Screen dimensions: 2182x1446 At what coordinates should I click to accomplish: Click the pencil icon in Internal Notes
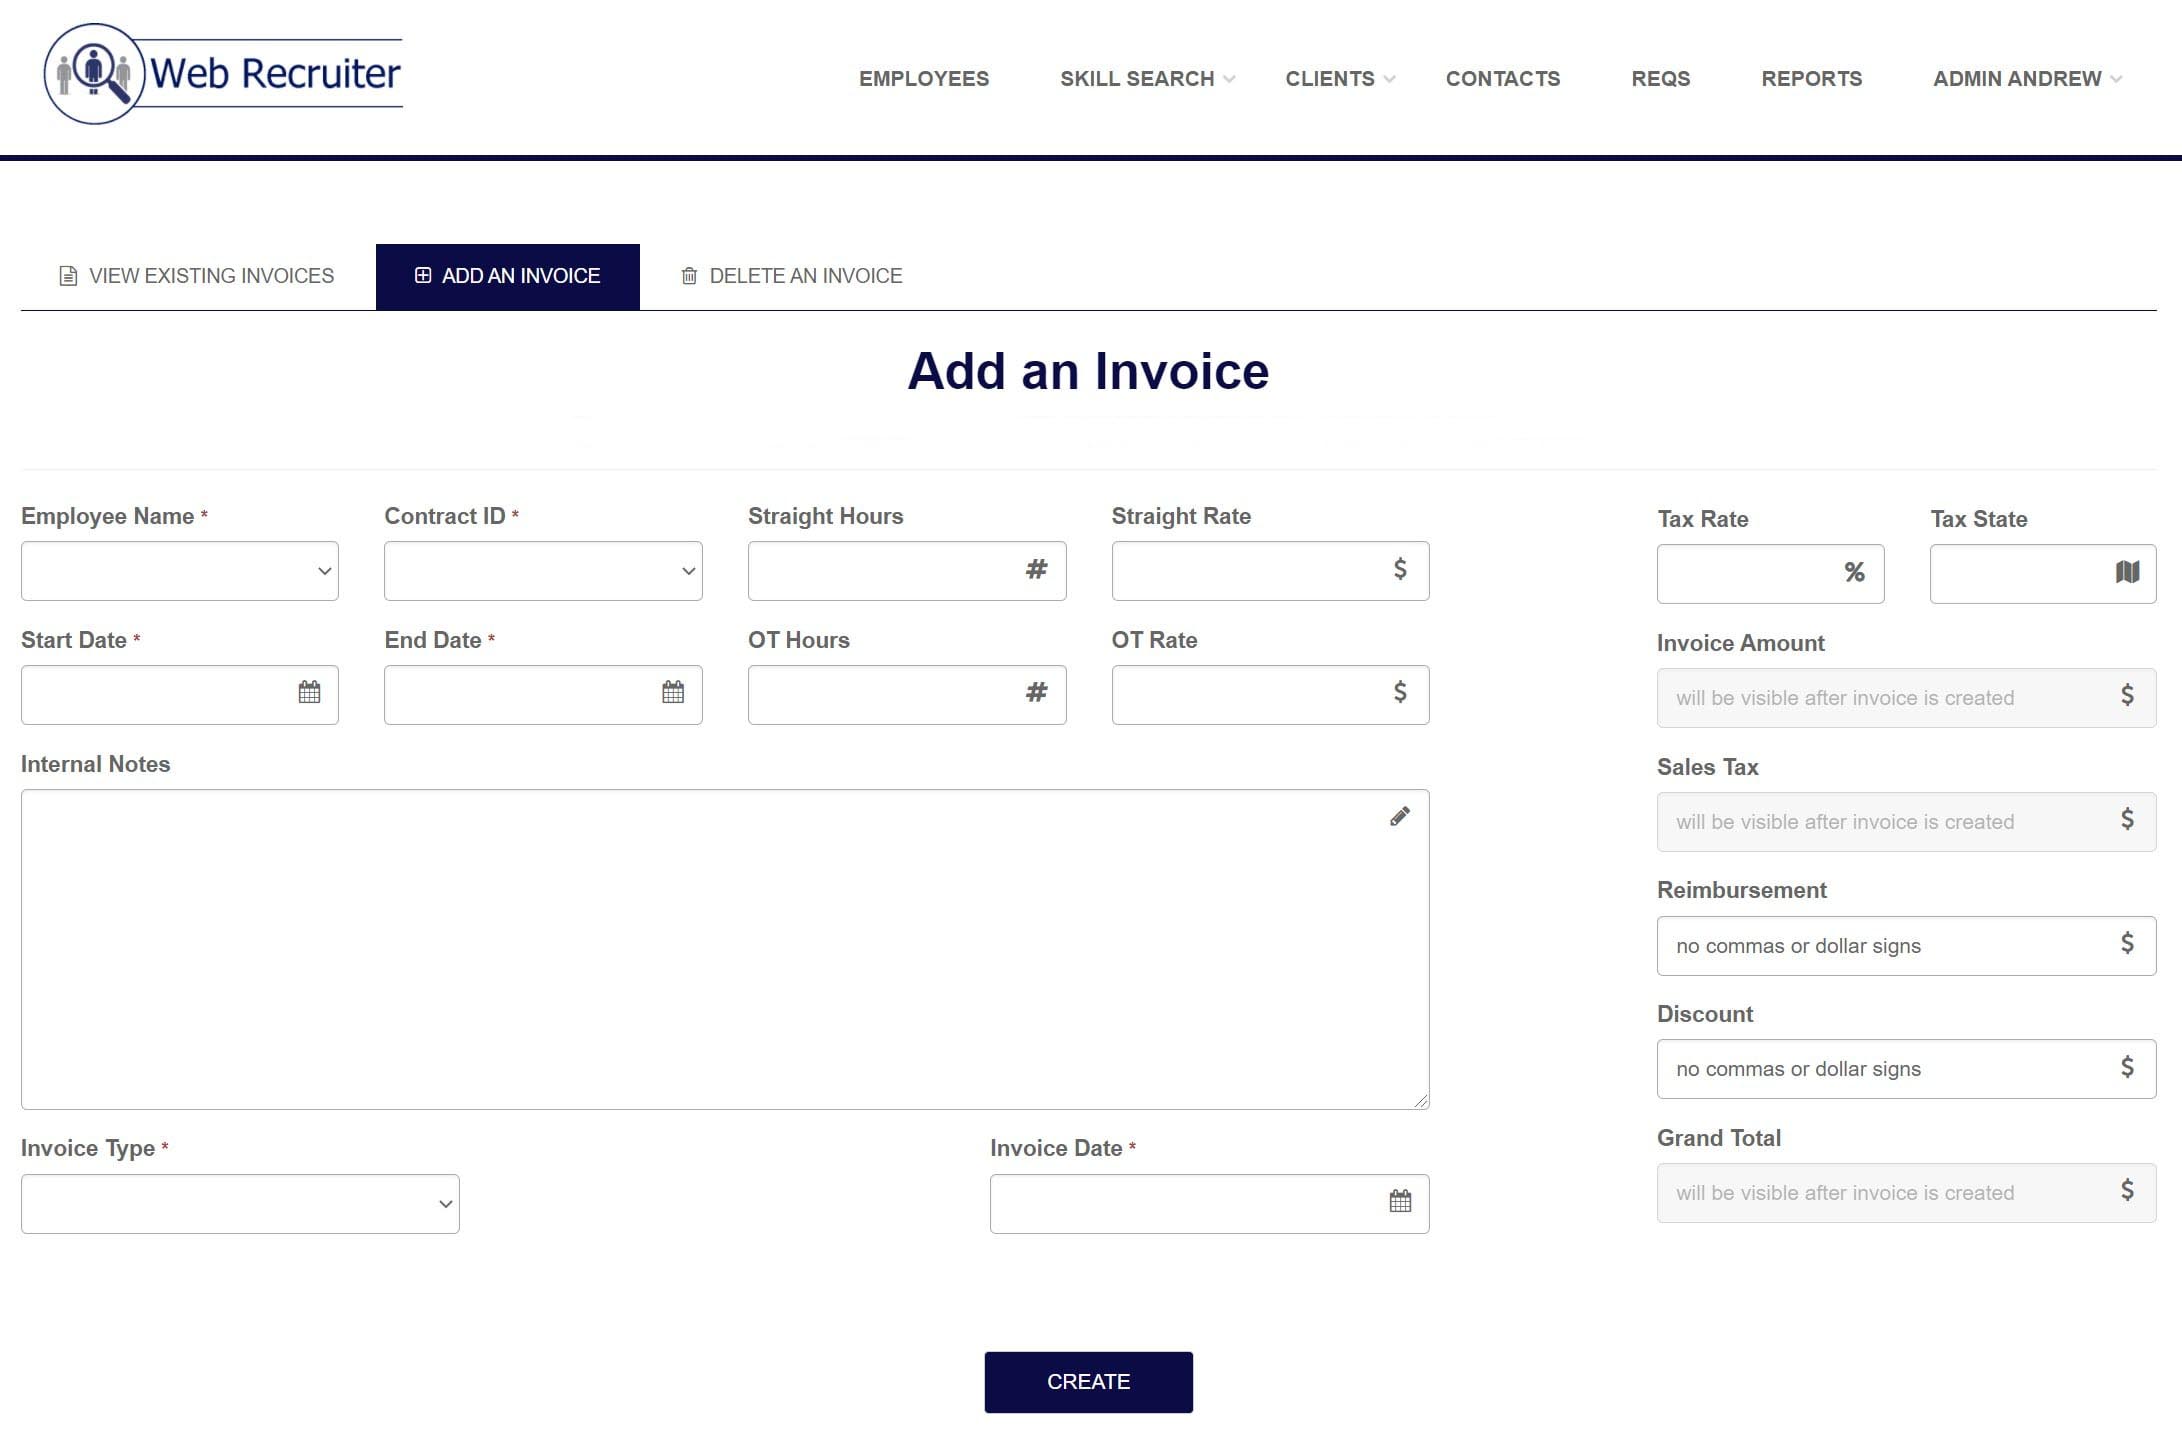pos(1400,817)
